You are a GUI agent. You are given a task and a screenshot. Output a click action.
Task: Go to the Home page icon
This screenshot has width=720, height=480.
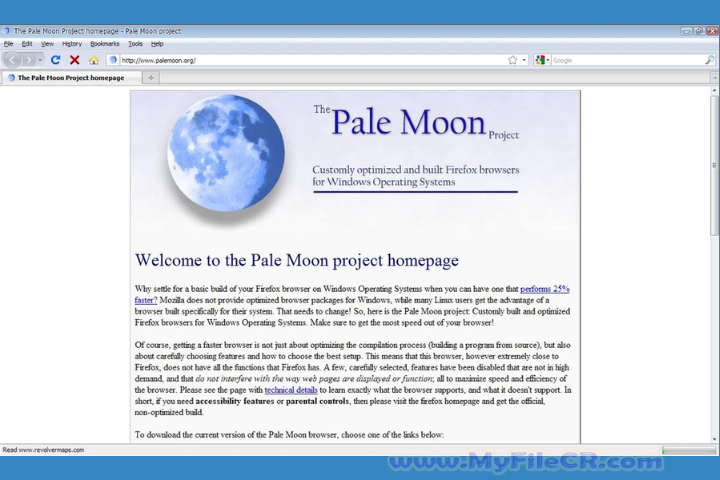coord(94,60)
